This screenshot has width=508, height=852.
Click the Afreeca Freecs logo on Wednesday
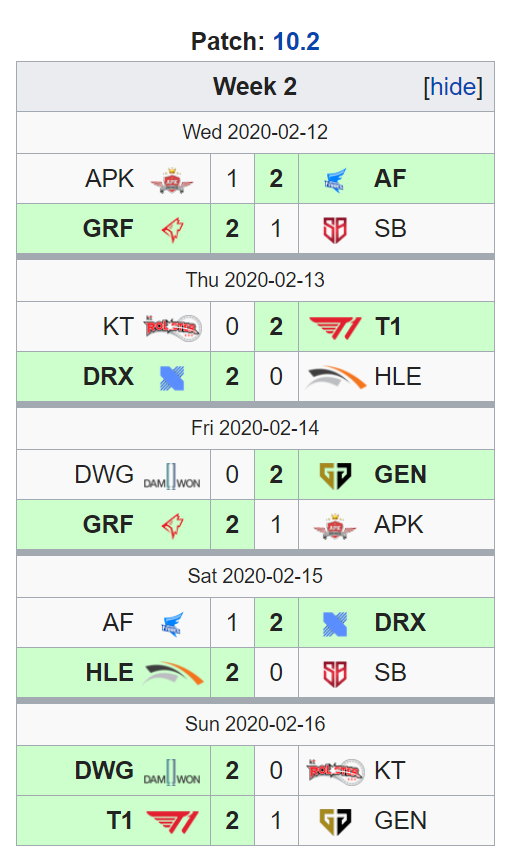tap(335, 180)
